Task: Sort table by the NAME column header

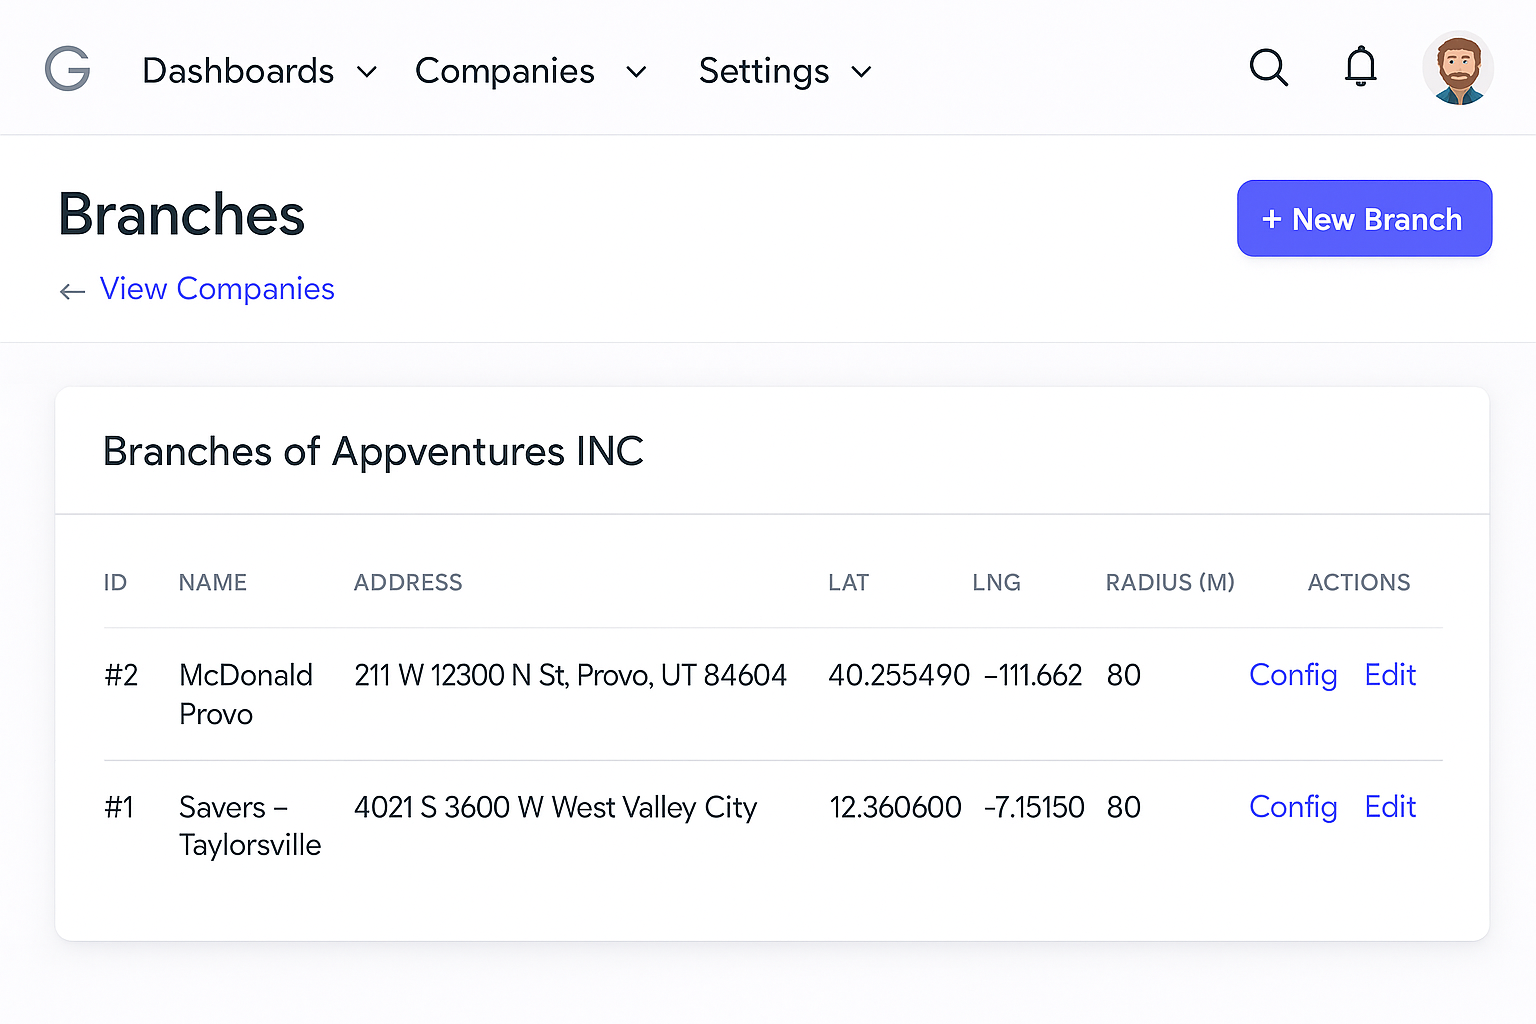Action: pyautogui.click(x=212, y=582)
